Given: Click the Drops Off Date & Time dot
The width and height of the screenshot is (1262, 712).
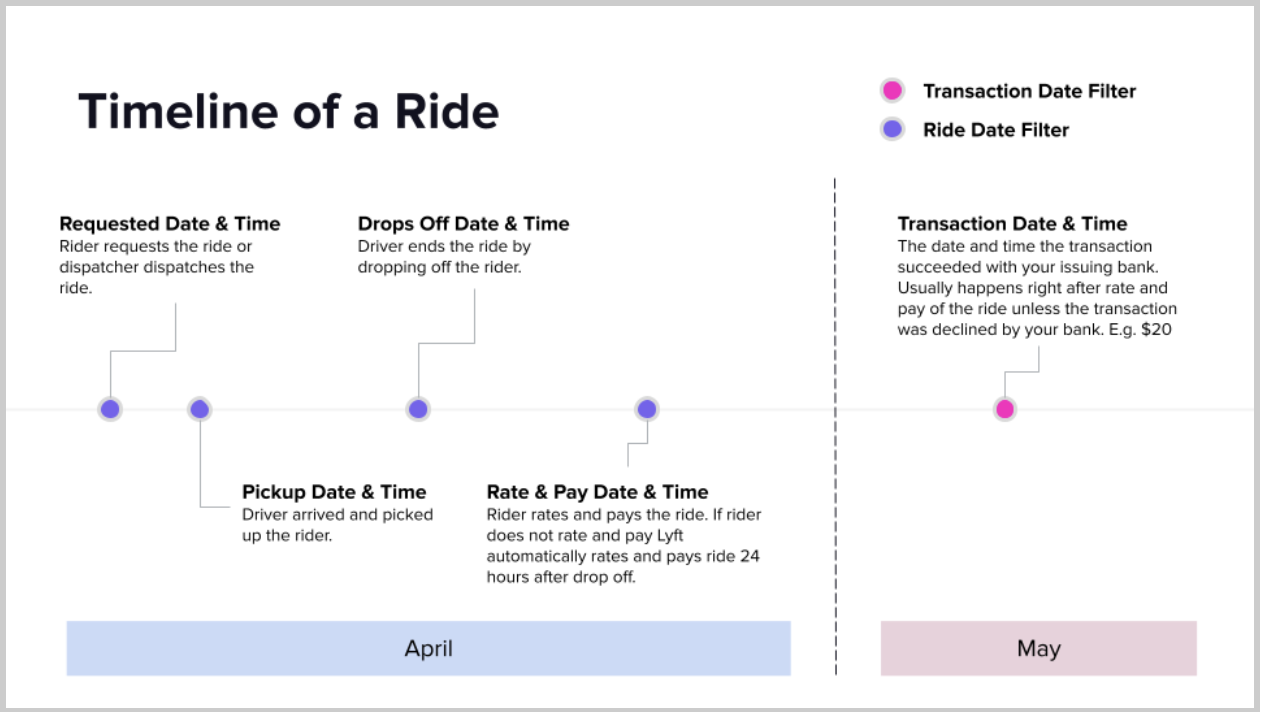Looking at the screenshot, I should point(418,409).
